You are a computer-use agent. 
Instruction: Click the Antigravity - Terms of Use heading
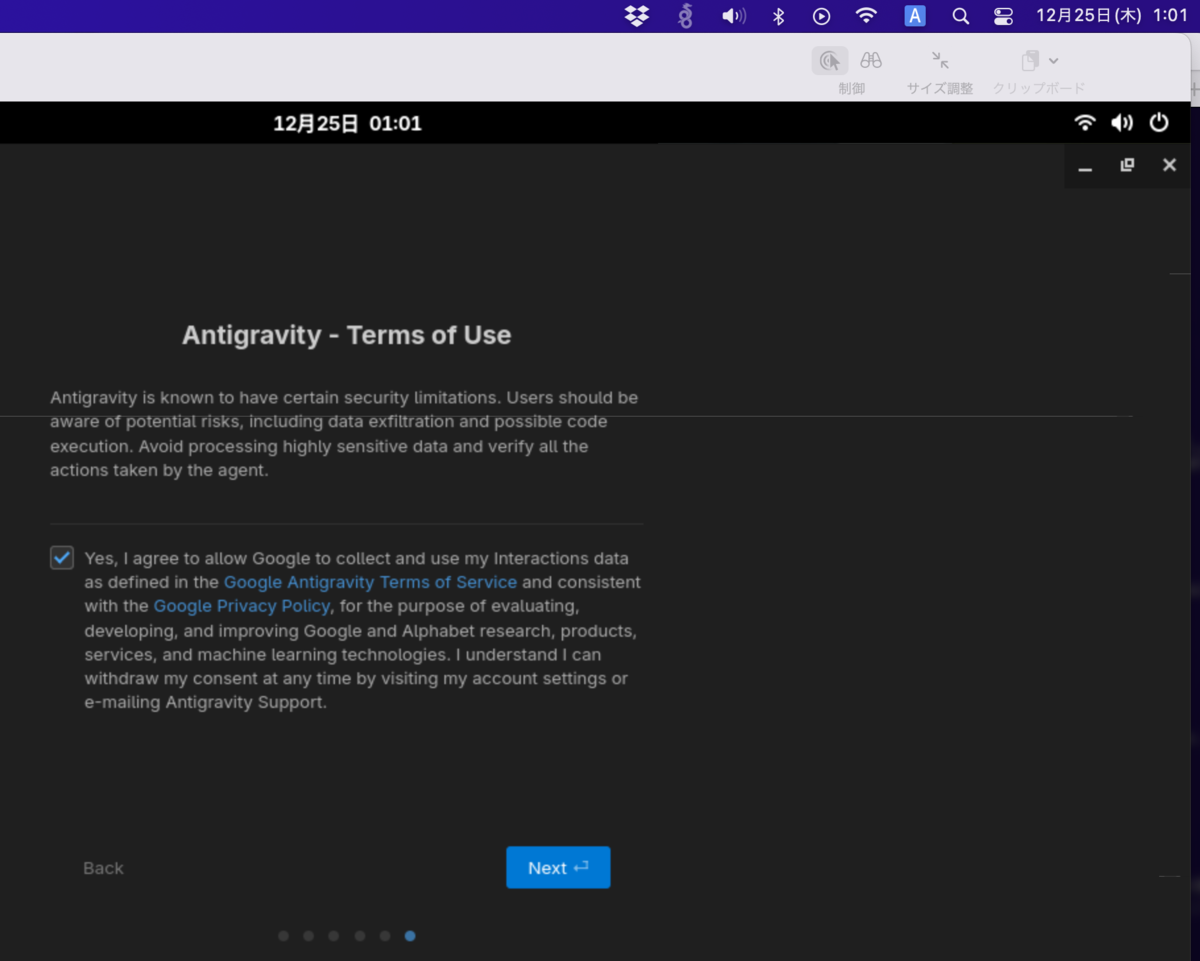347,335
